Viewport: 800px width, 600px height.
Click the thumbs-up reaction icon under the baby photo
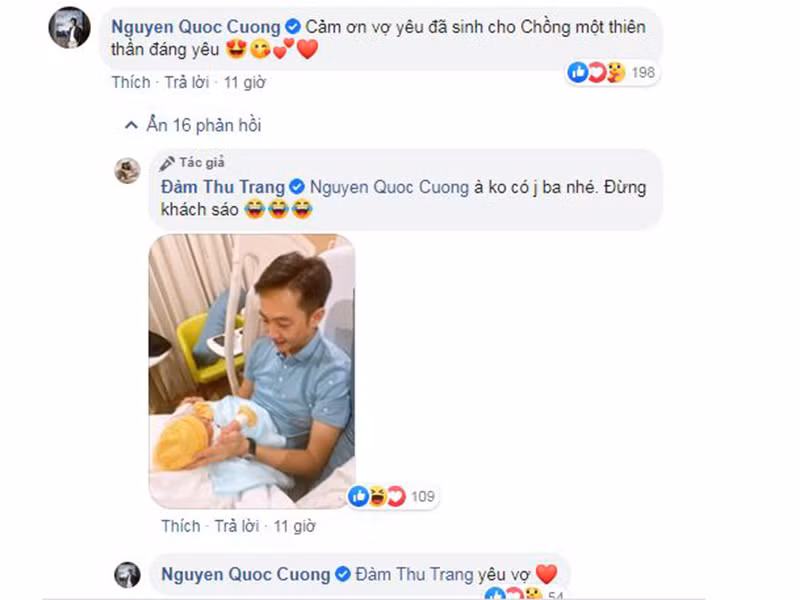tap(358, 495)
